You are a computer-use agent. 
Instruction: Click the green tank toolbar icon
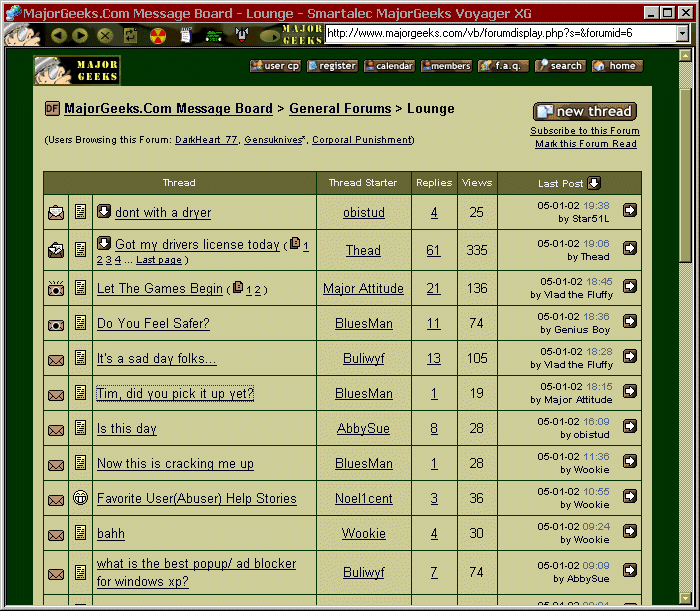[x=213, y=36]
